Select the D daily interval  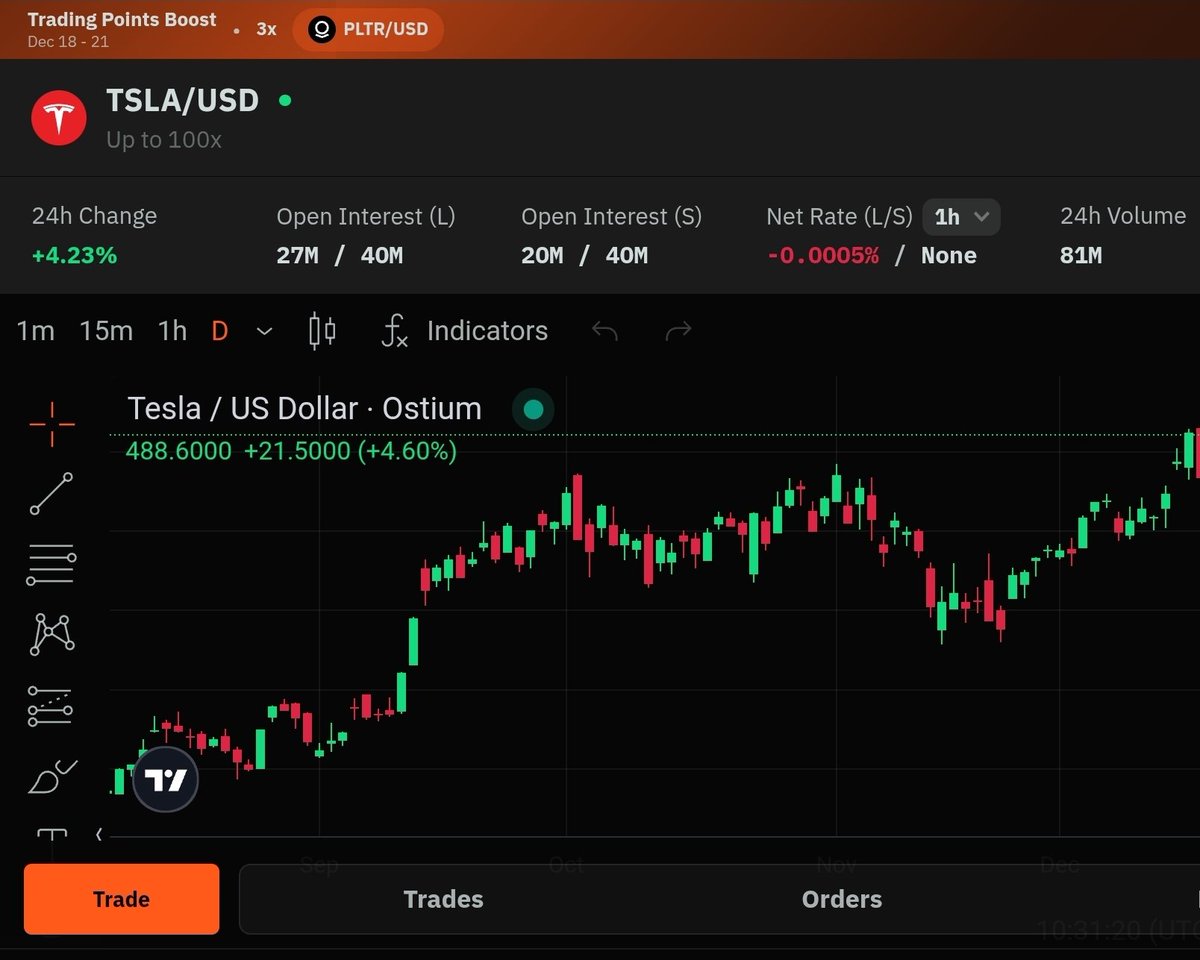click(219, 331)
